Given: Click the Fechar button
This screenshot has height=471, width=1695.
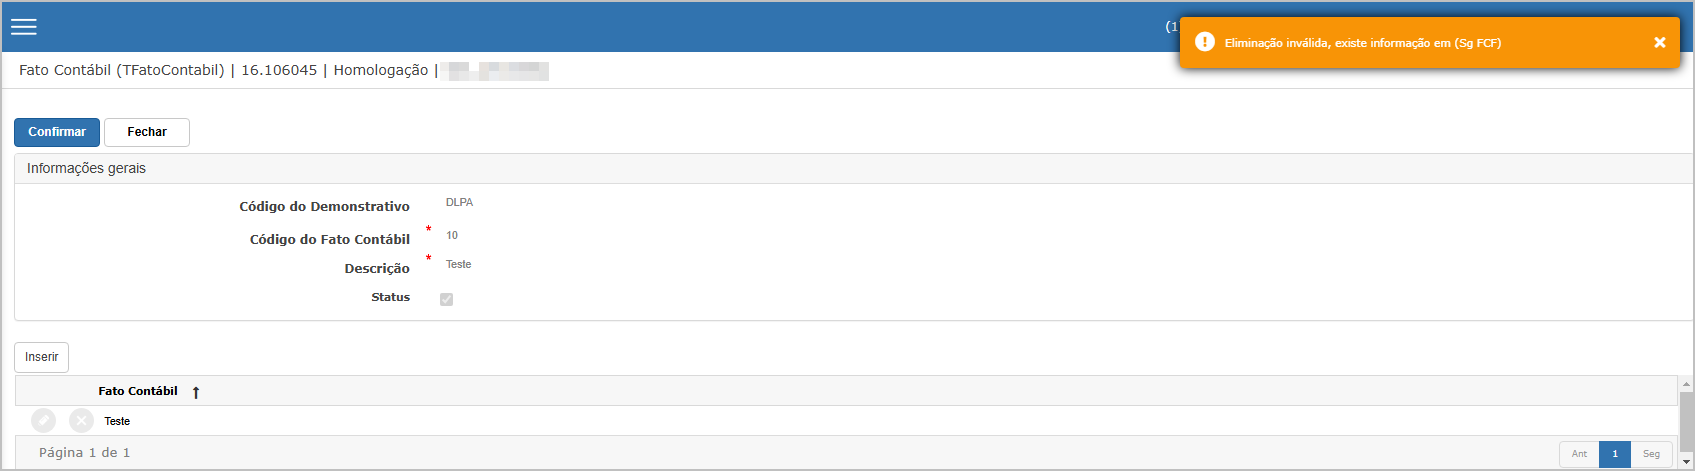Looking at the screenshot, I should (x=147, y=132).
